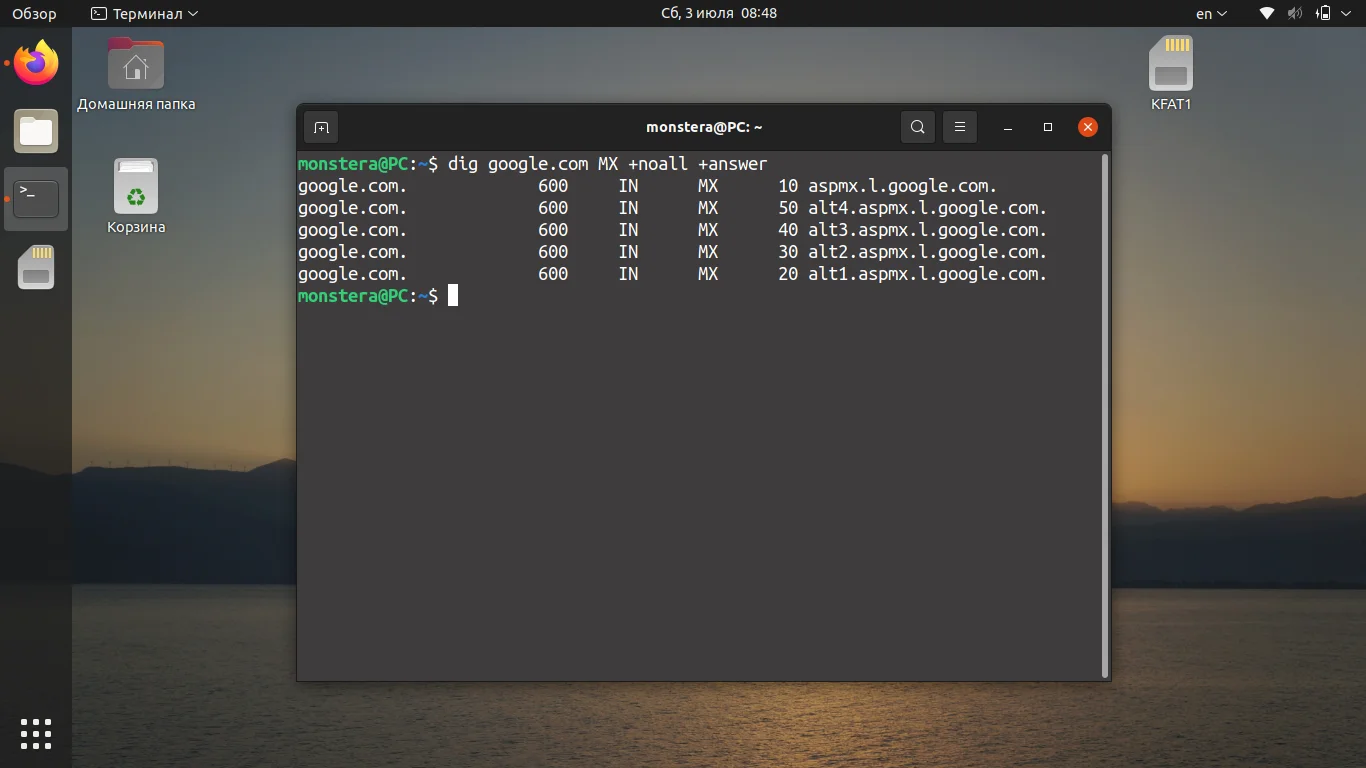Open a new terminal tab
Viewport: 1366px width, 768px height.
(320, 127)
